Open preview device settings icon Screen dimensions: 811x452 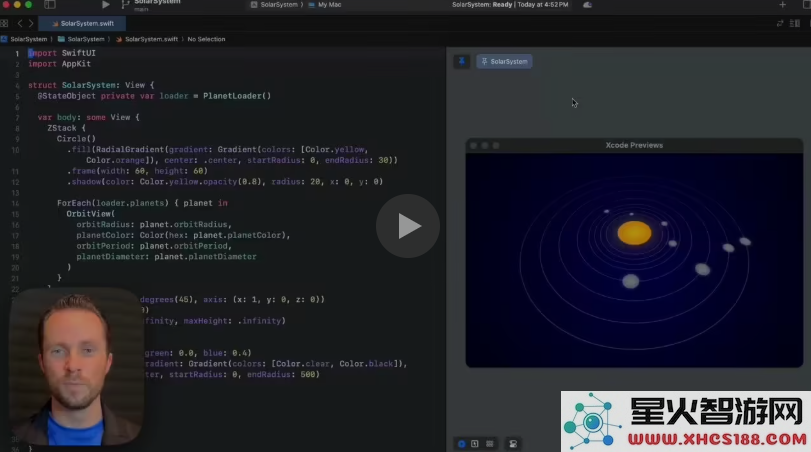pyautogui.click(x=513, y=444)
